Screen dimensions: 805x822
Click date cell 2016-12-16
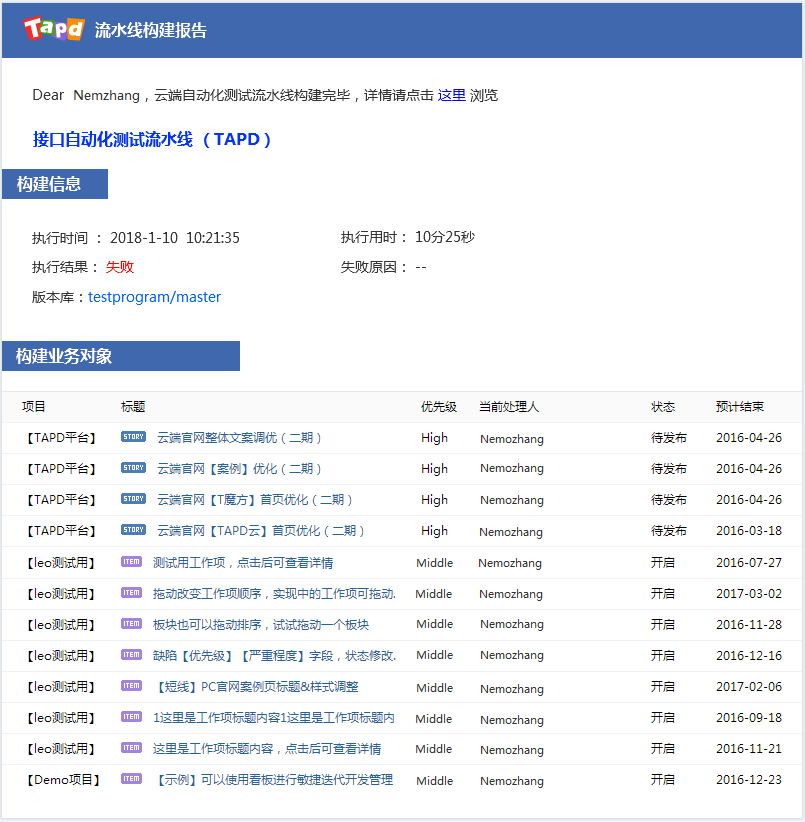(749, 655)
